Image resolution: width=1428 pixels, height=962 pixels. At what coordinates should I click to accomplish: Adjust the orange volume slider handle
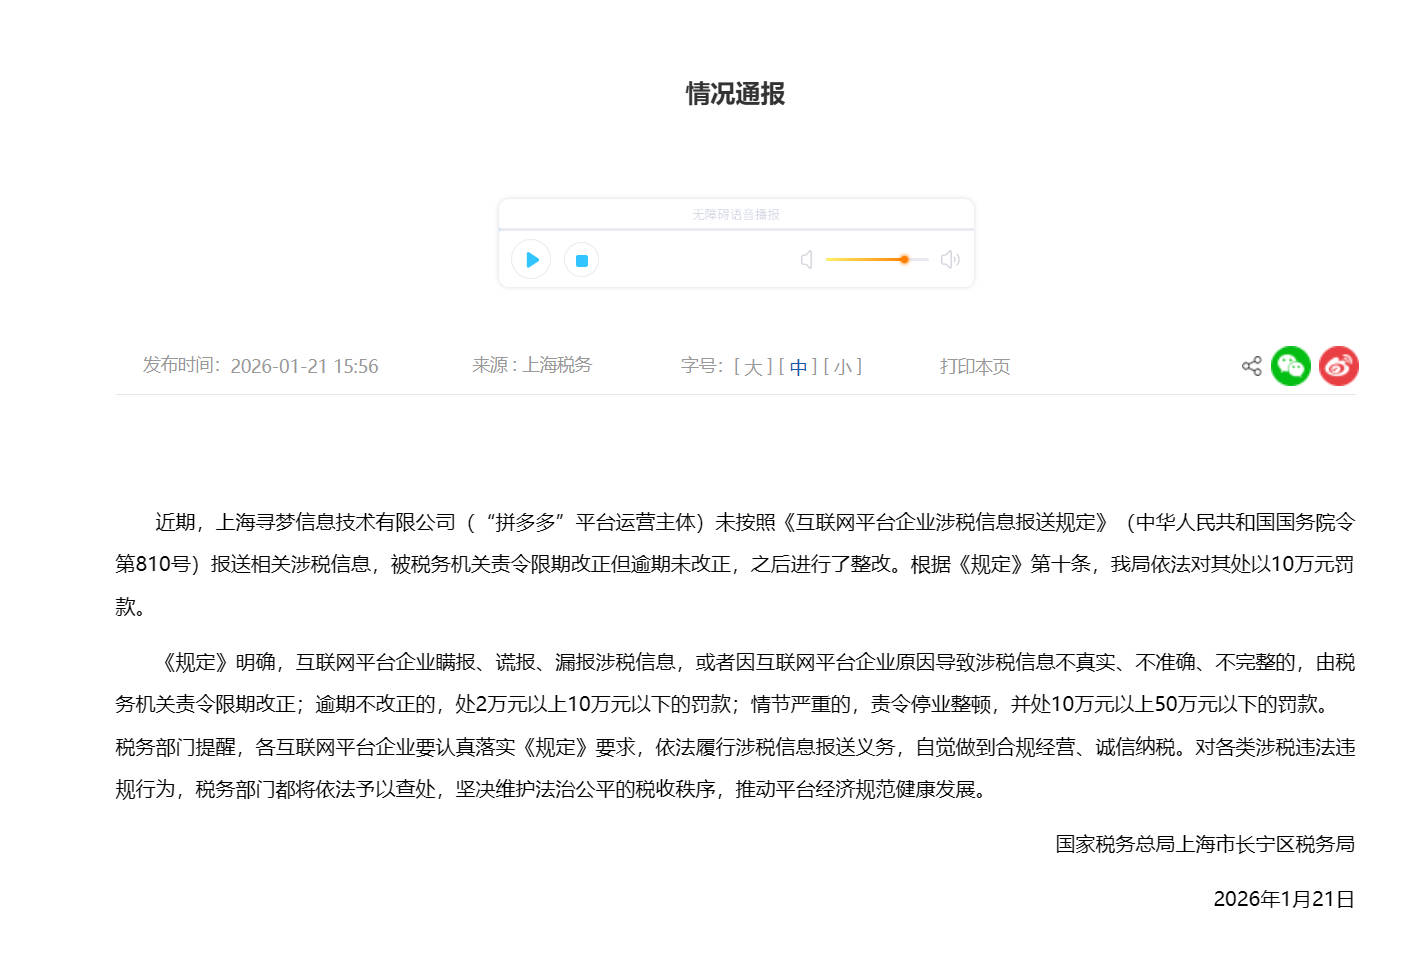pyautogui.click(x=904, y=259)
